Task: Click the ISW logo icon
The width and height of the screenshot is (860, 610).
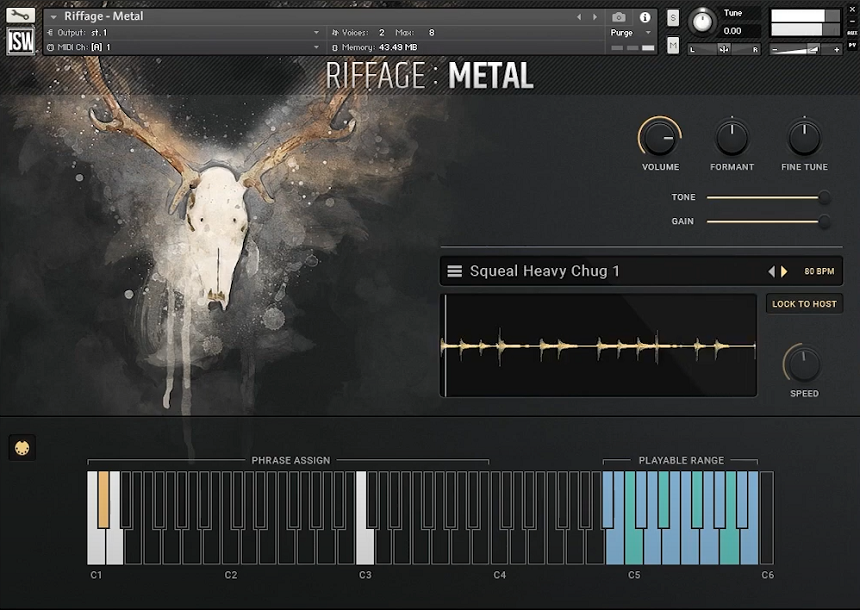Action: [20, 41]
